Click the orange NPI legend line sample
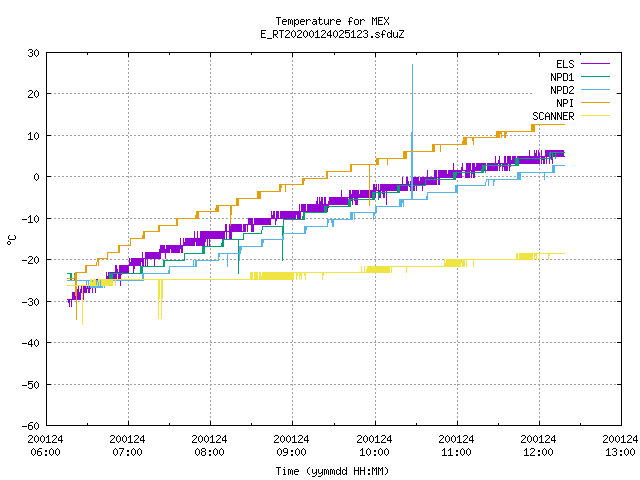This screenshot has width=640, height=480. click(x=596, y=103)
